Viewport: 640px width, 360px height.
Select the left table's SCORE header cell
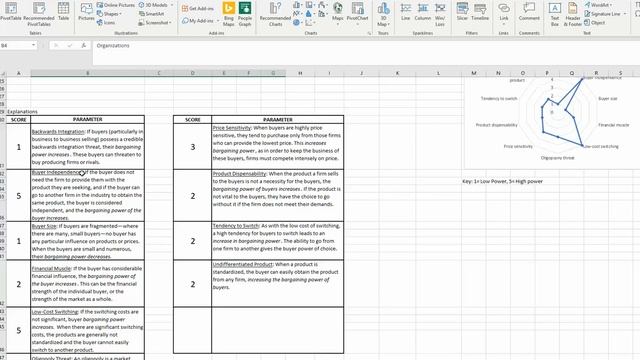click(x=18, y=120)
